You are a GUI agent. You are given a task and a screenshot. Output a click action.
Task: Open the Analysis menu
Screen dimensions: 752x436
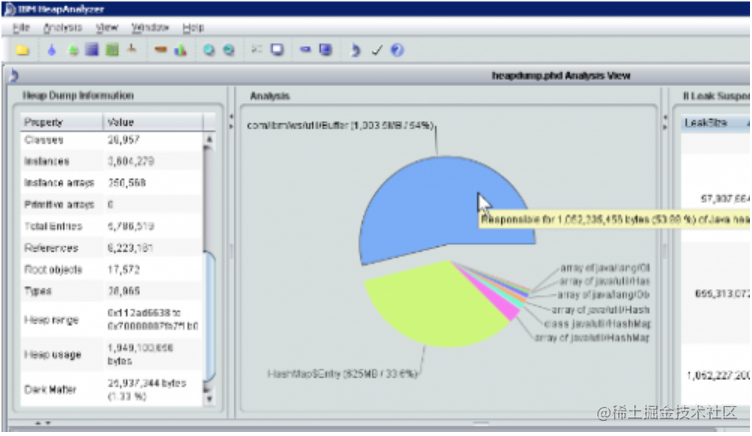63,28
